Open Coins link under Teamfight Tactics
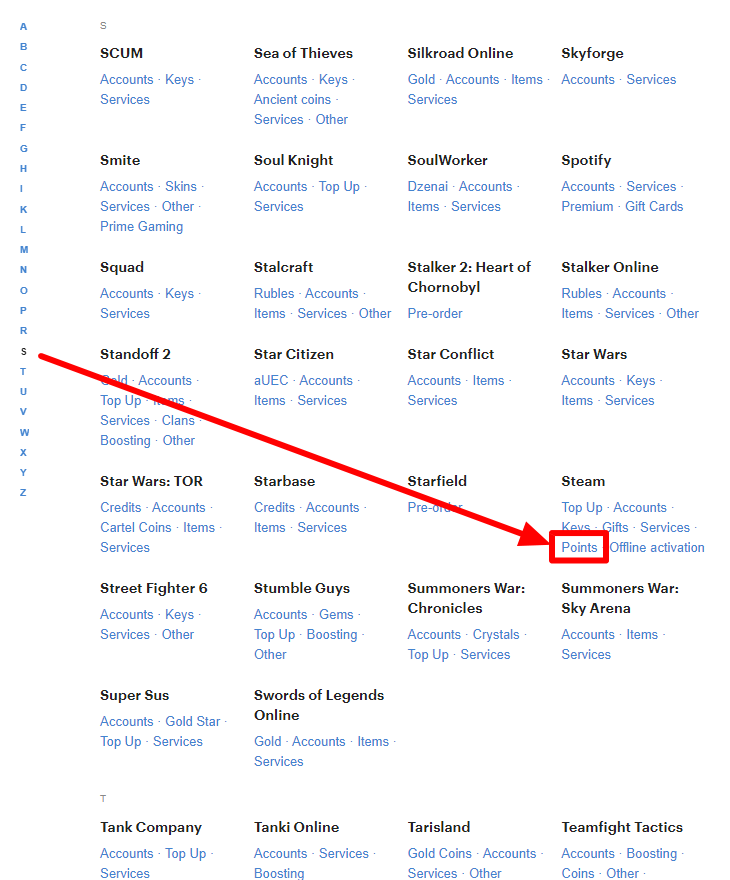The width and height of the screenshot is (730, 880). click(x=578, y=873)
